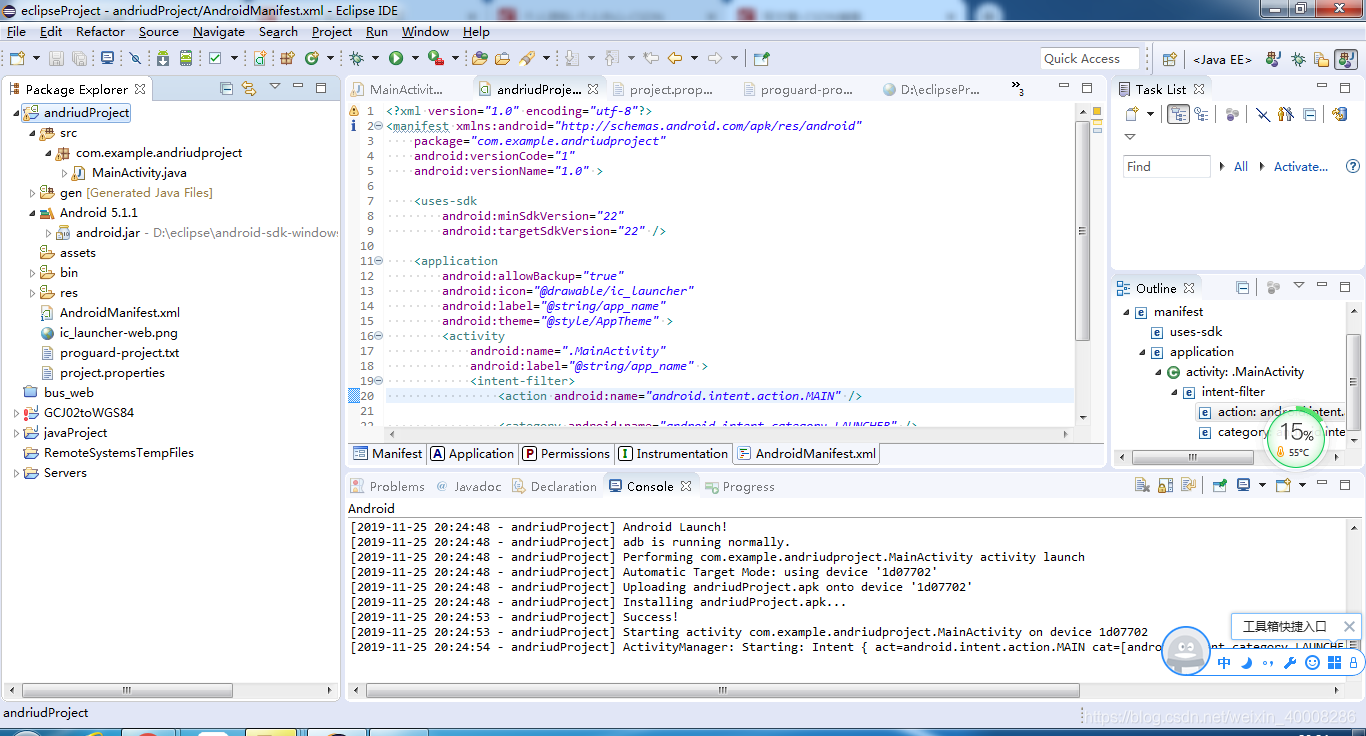Click the Open Task folder icon
Viewport: 1366px width, 736px height.
pos(503,59)
